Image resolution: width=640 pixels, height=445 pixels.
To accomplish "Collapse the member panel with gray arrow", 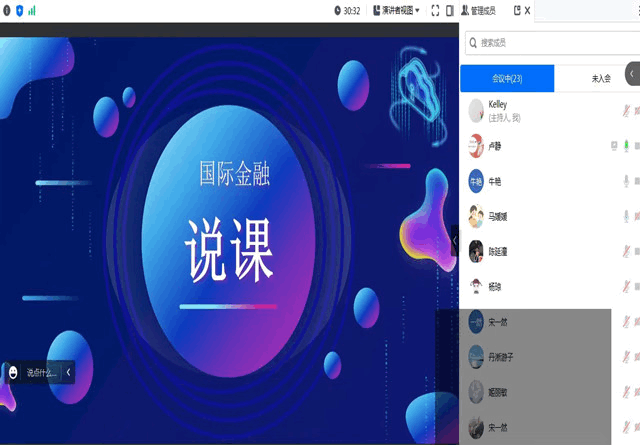I will pos(632,73).
